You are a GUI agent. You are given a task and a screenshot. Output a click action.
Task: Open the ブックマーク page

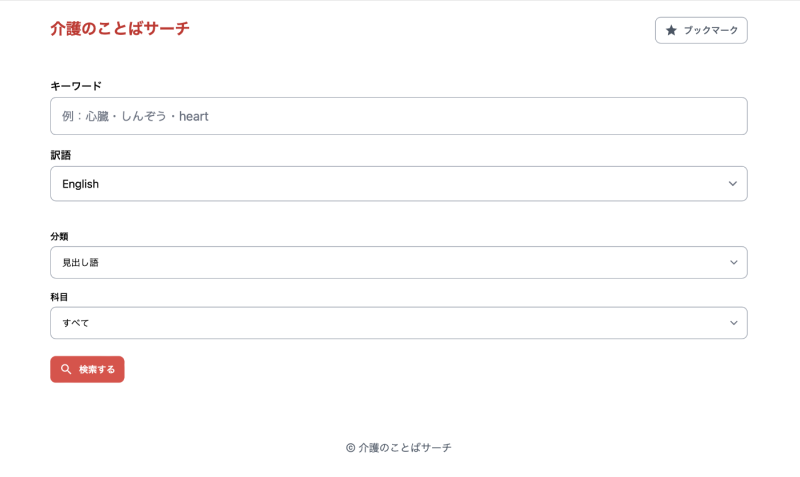[x=701, y=31]
